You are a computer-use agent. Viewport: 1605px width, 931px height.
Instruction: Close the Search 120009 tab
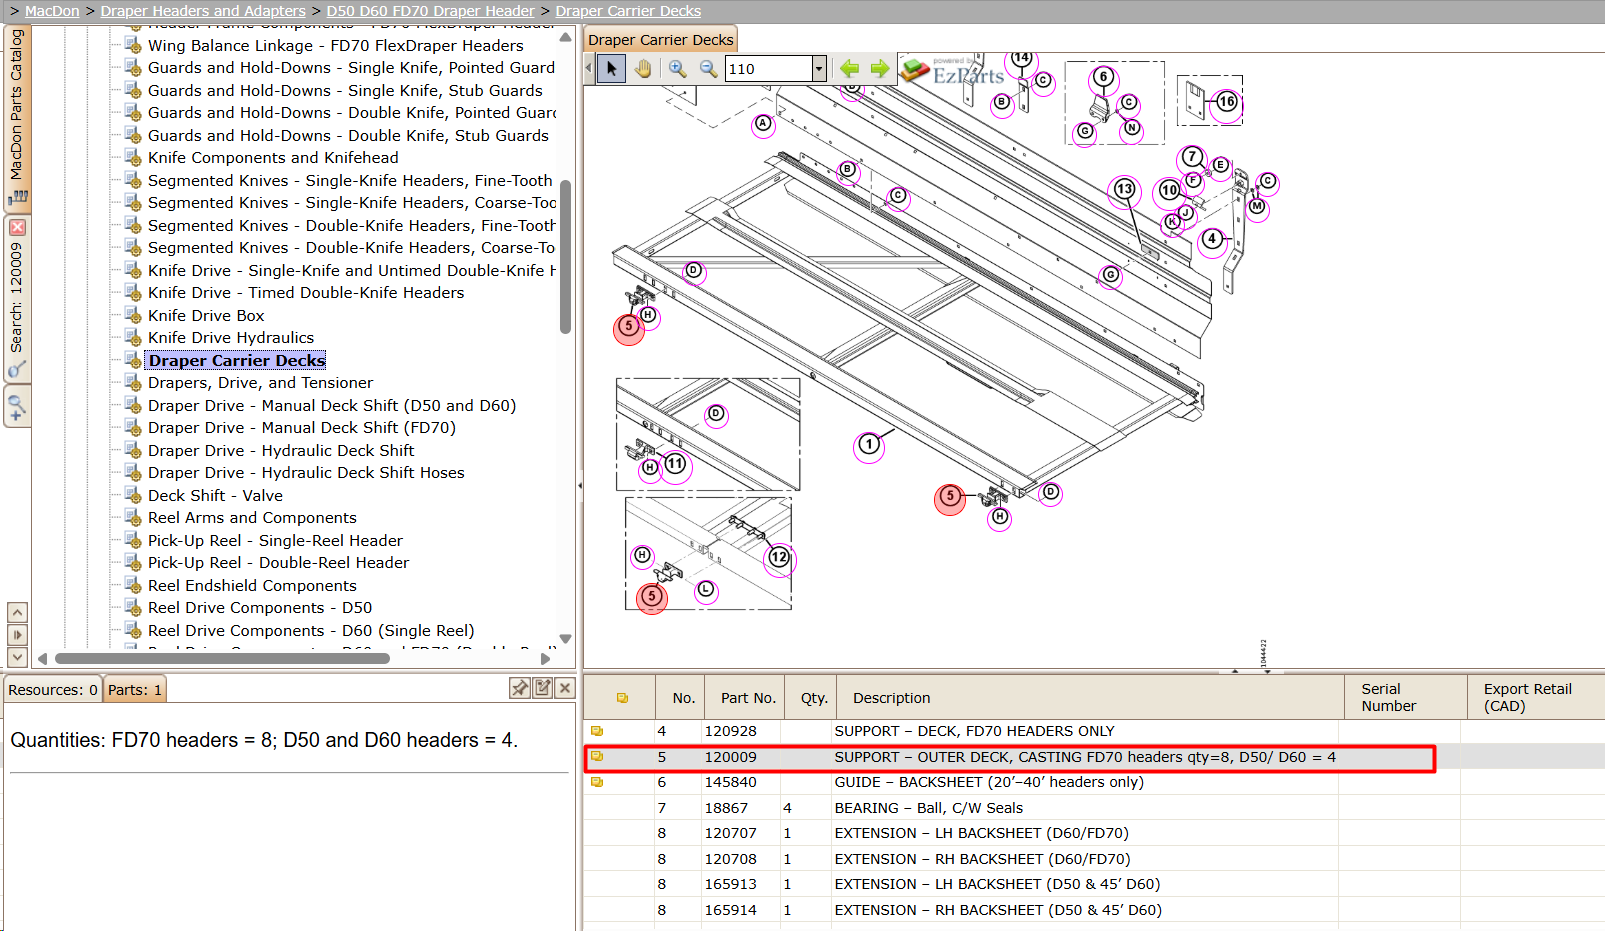[x=17, y=228]
